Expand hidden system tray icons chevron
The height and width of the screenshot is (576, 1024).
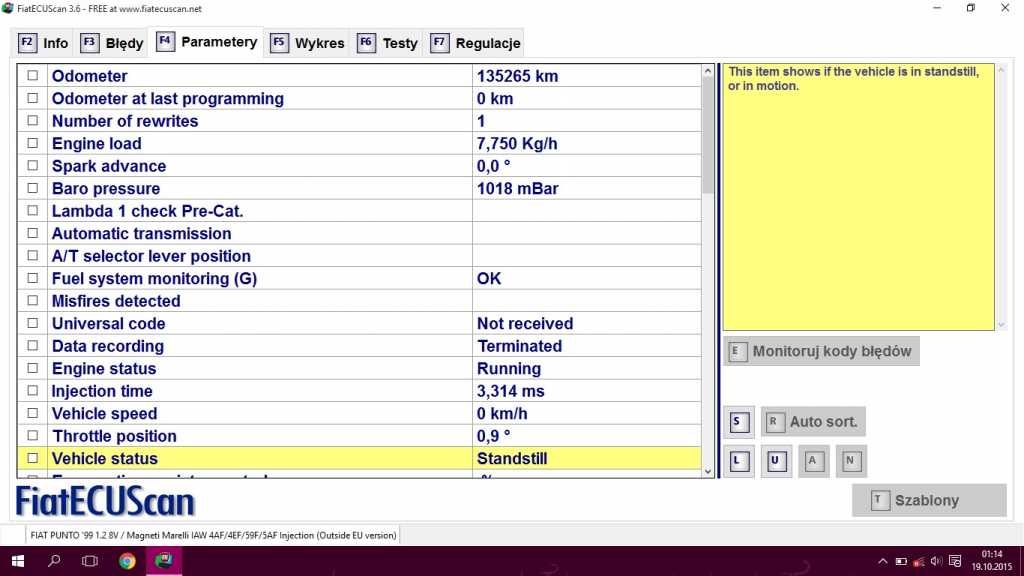pos(882,561)
